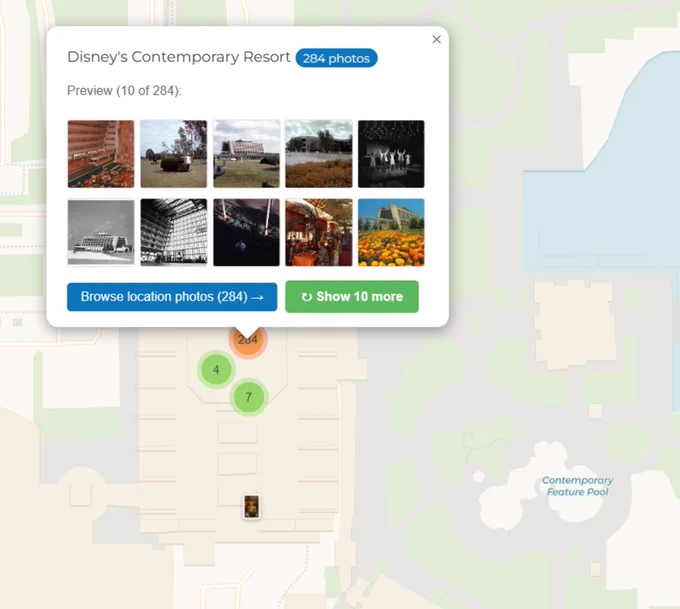Click the 284 photos badge
Screen dimensions: 680x609
(337, 58)
